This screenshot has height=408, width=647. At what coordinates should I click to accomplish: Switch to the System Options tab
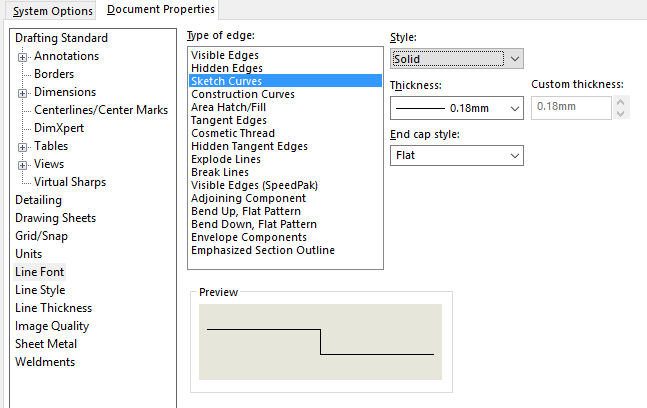[x=52, y=10]
